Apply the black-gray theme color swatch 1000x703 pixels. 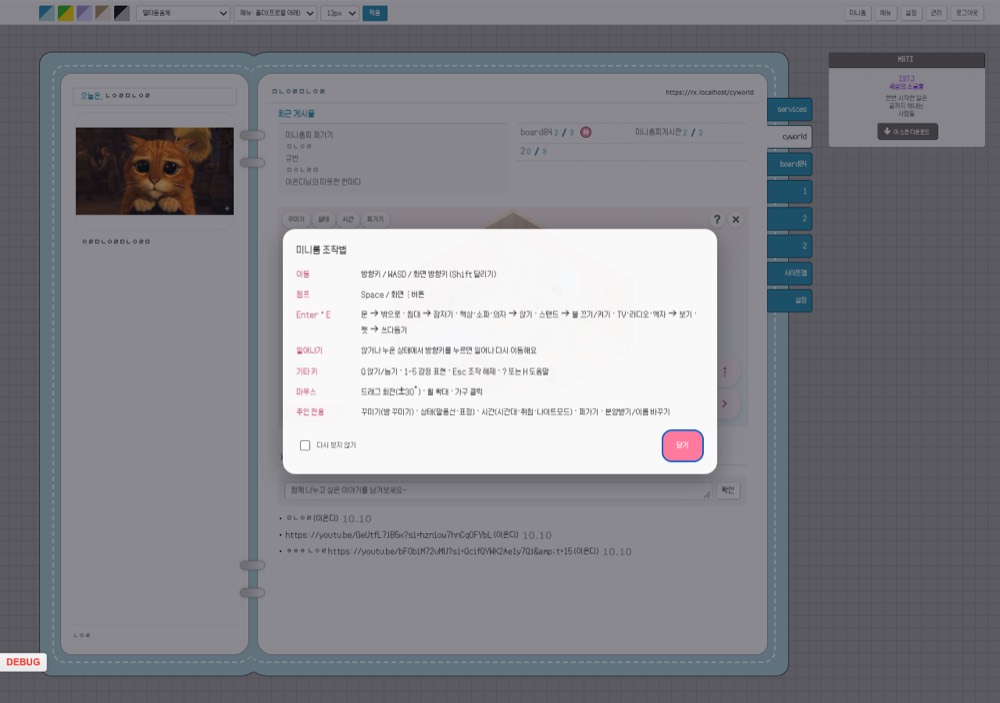pyautogui.click(x=122, y=13)
